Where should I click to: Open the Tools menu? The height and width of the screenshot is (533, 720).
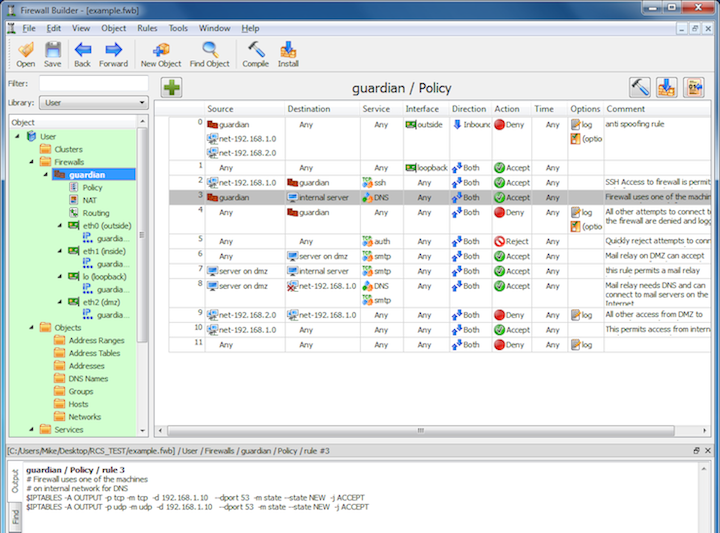pos(178,28)
